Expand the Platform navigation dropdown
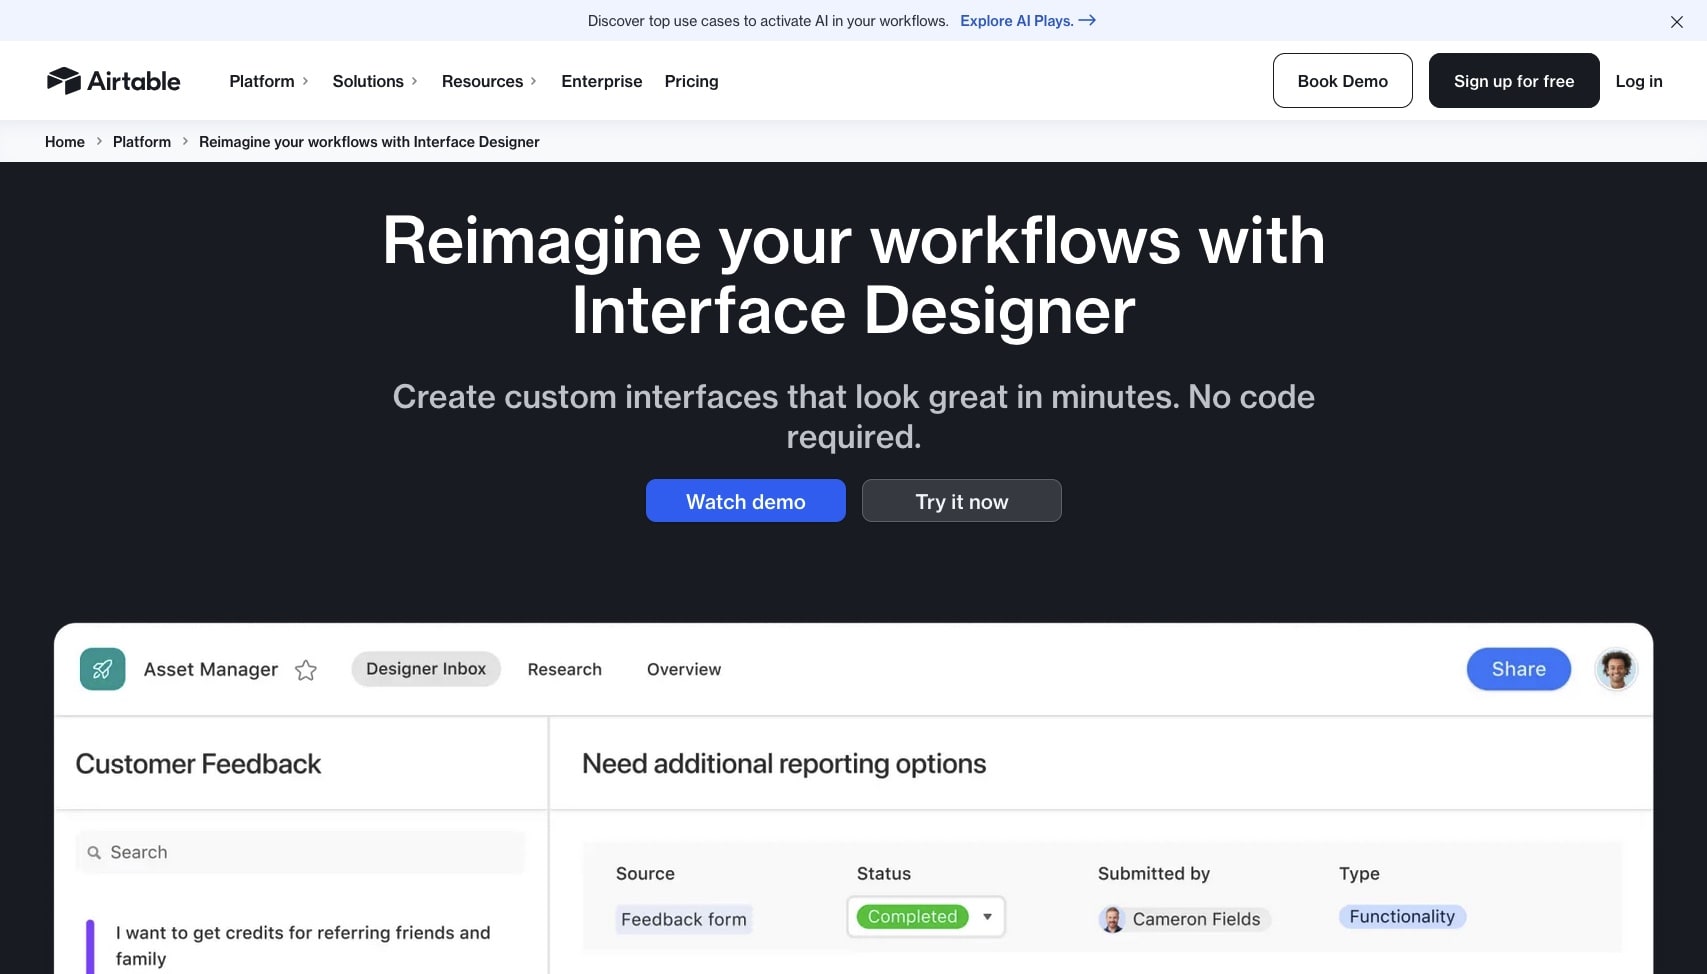The image size is (1707, 974). (x=267, y=81)
